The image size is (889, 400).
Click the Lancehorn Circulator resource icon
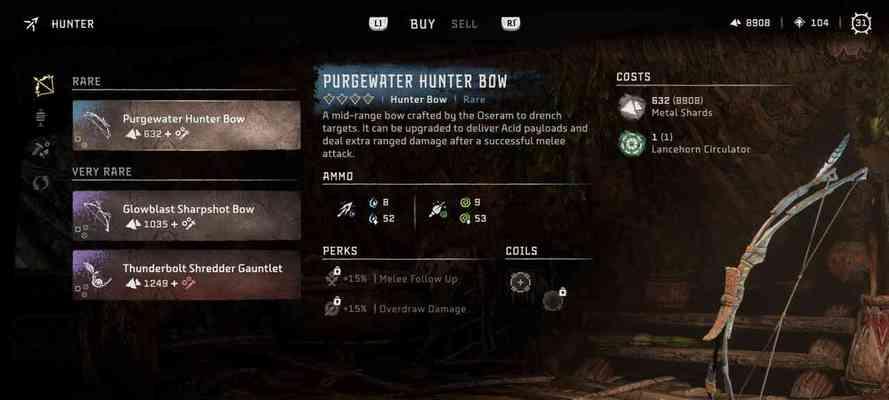pos(632,143)
